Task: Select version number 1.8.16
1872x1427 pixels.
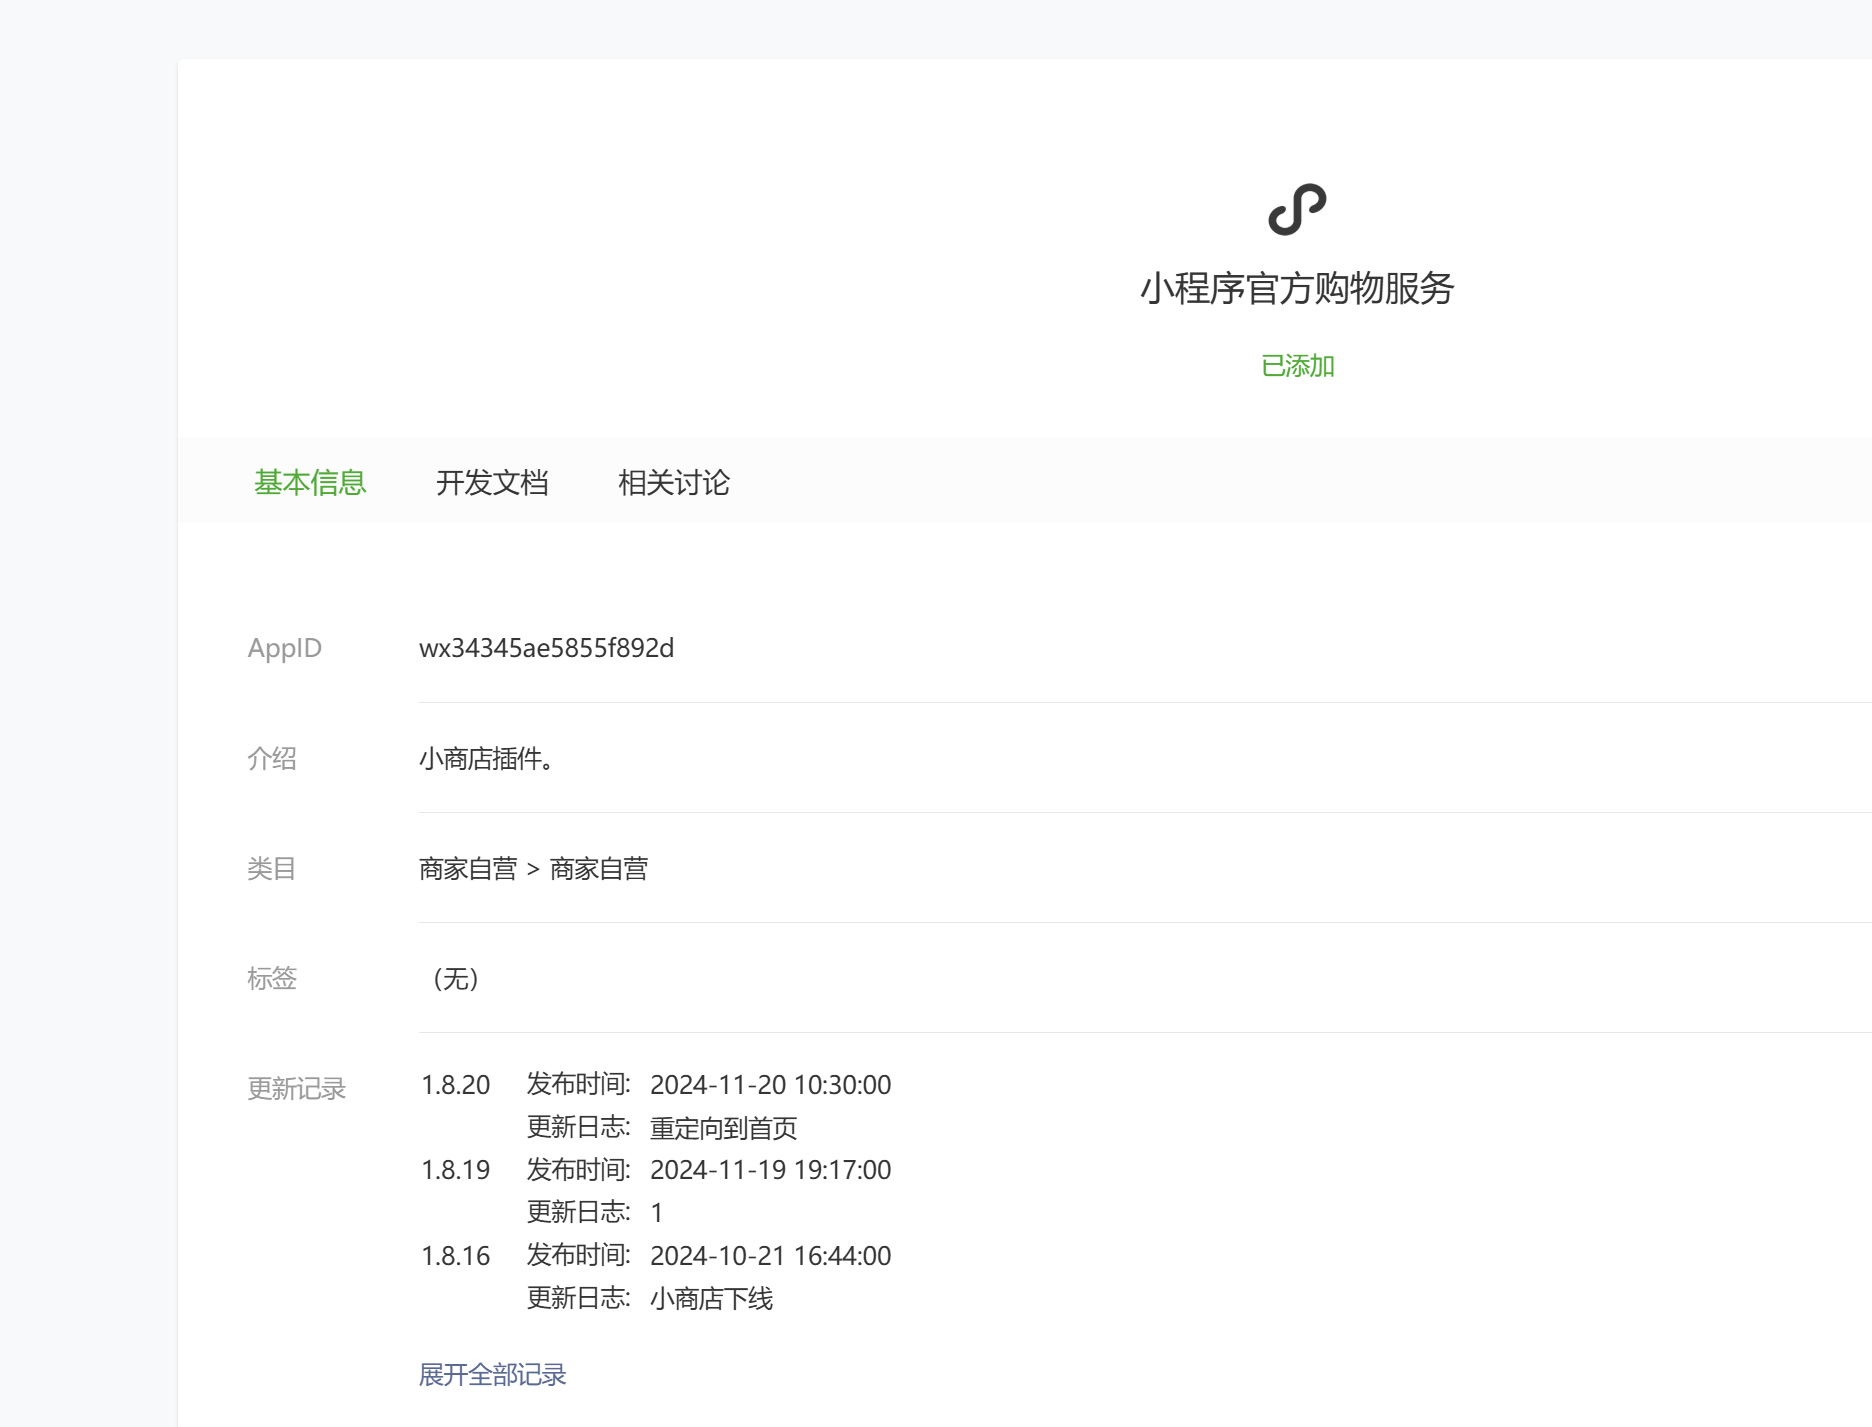Action: point(456,1256)
